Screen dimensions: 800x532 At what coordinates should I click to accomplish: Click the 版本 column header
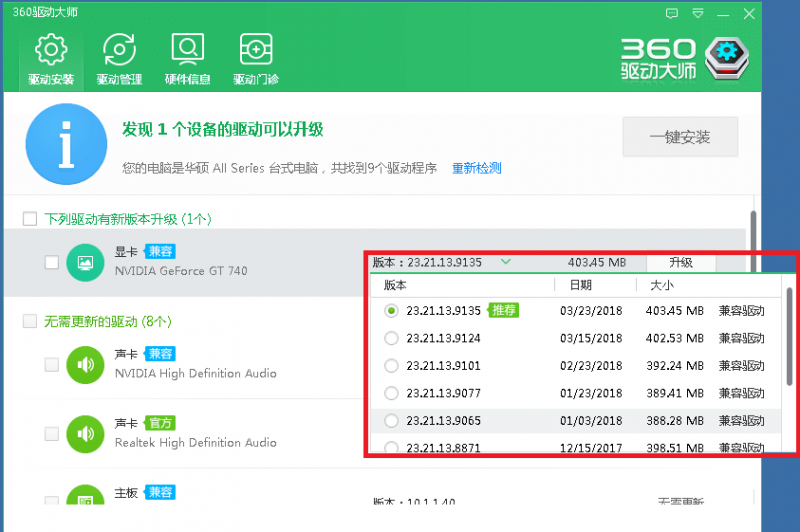click(x=395, y=285)
